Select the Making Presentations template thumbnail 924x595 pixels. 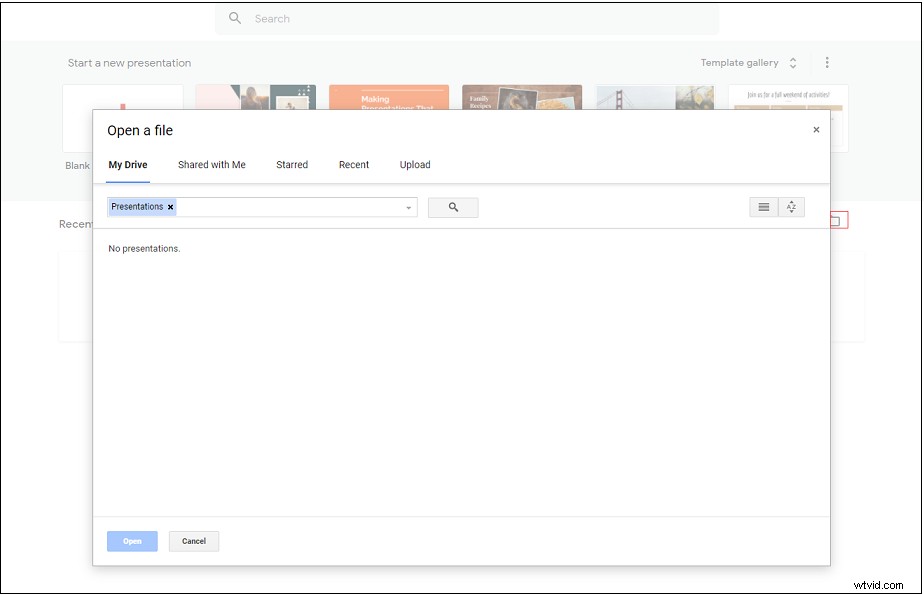click(x=389, y=100)
